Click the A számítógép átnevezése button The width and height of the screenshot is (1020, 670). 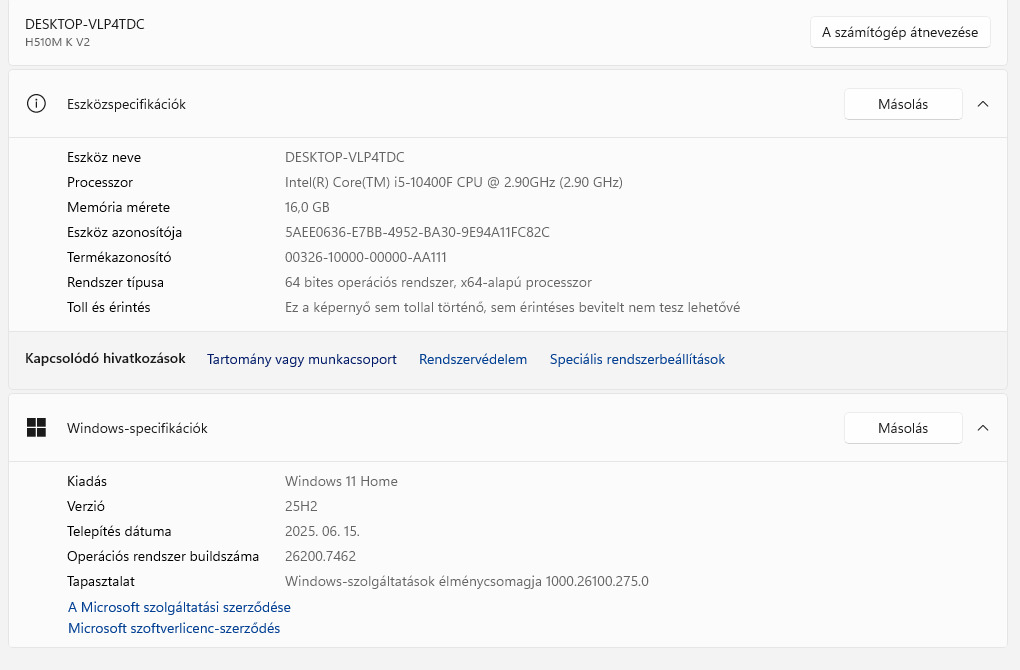tap(900, 32)
